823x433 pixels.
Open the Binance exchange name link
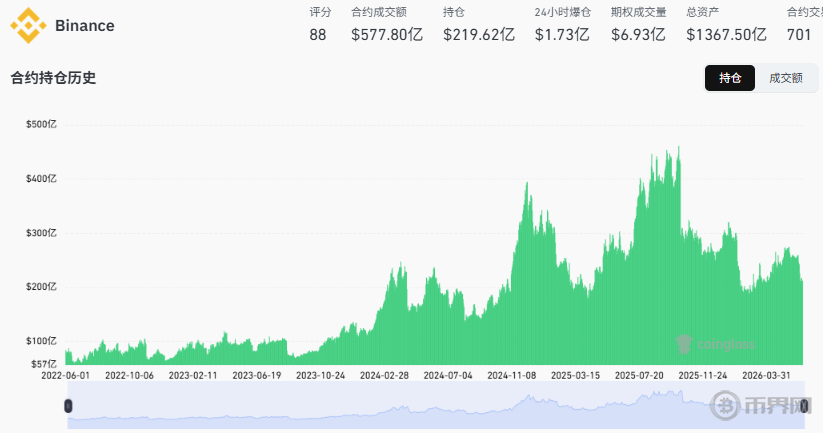click(x=85, y=26)
